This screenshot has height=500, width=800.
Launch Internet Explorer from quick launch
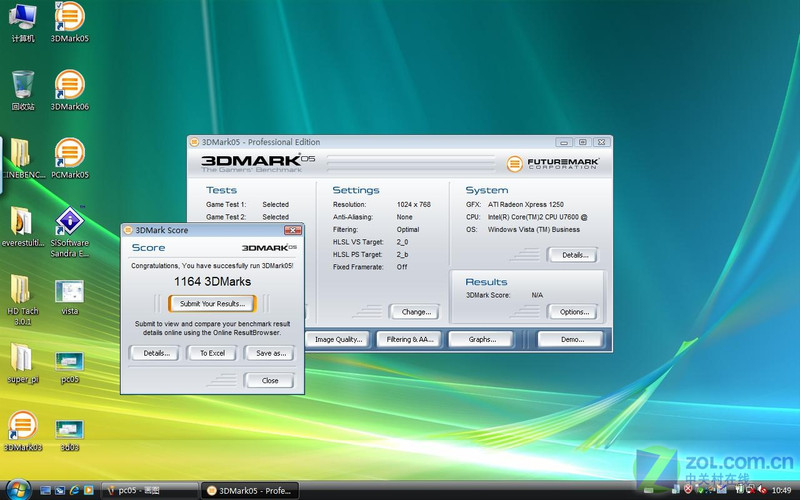pyautogui.click(x=74, y=490)
